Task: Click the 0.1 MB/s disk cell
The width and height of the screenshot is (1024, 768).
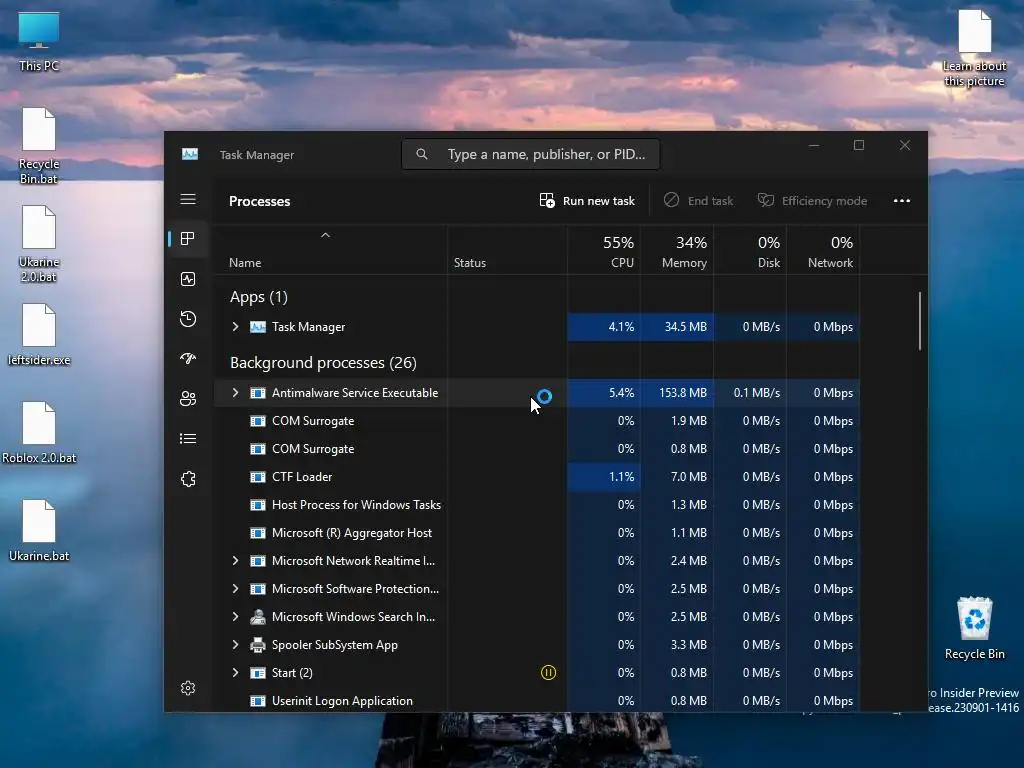Action: pos(750,392)
